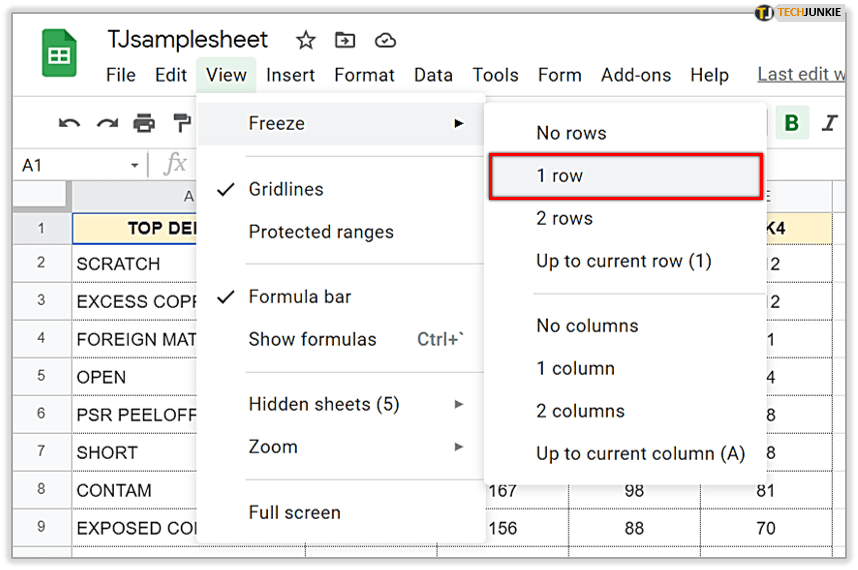
Task: Toggle Gridlines visibility option
Action: coord(286,189)
